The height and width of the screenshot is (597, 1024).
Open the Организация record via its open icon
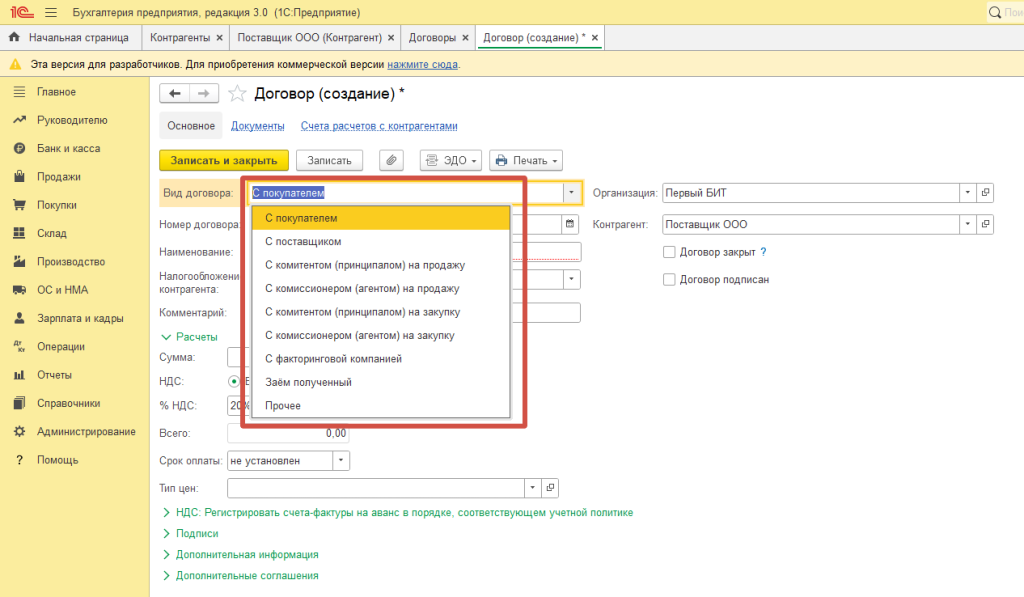985,193
